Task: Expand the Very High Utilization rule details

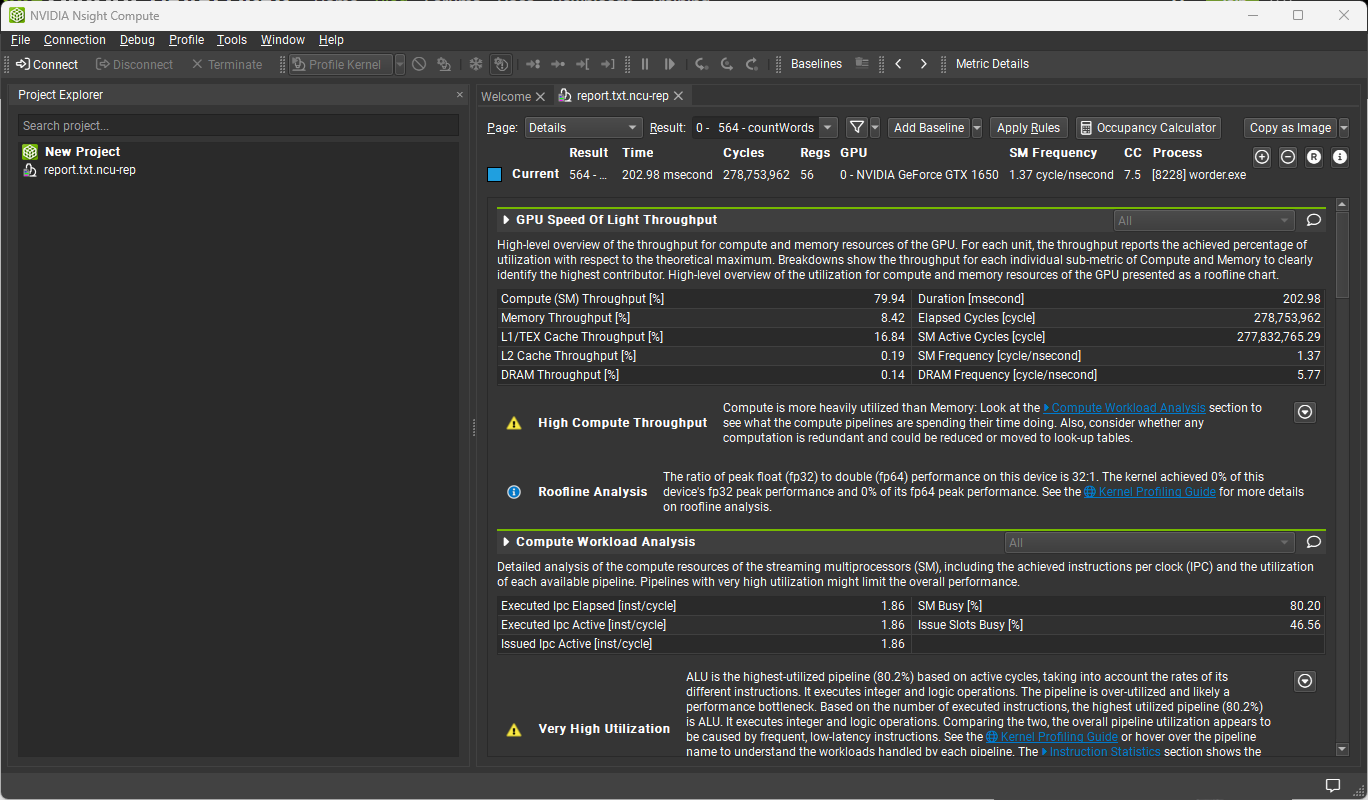Action: pyautogui.click(x=1305, y=681)
